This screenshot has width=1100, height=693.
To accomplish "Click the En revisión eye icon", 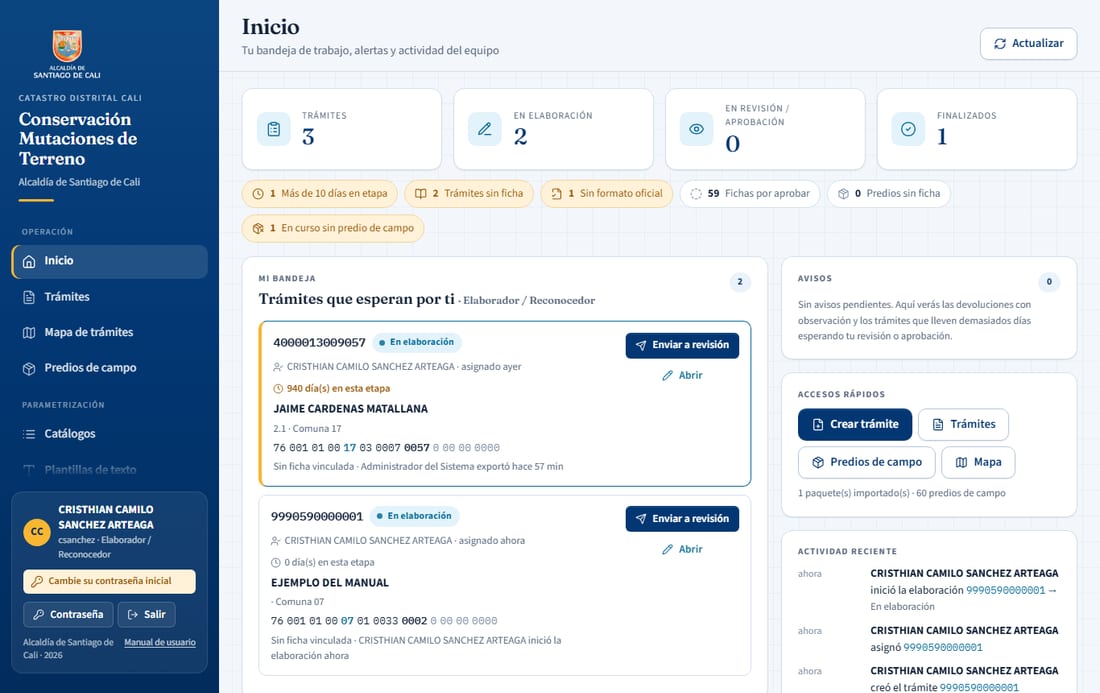I will pos(697,129).
